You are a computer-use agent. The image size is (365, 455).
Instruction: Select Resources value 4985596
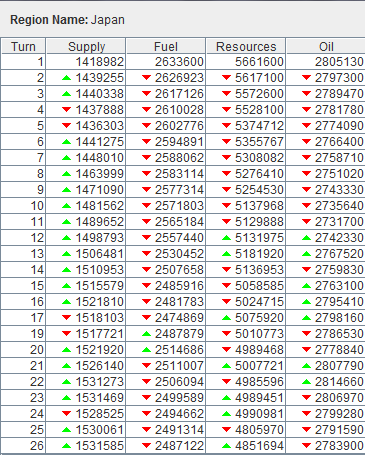[259, 382]
